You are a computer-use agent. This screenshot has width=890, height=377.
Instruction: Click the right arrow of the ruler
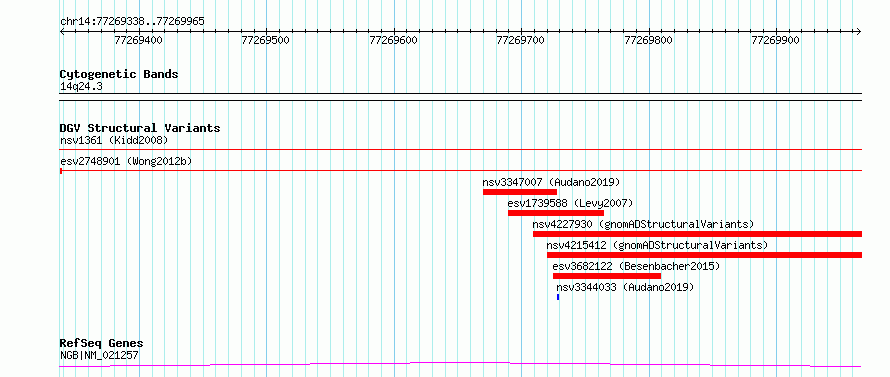(x=858, y=32)
